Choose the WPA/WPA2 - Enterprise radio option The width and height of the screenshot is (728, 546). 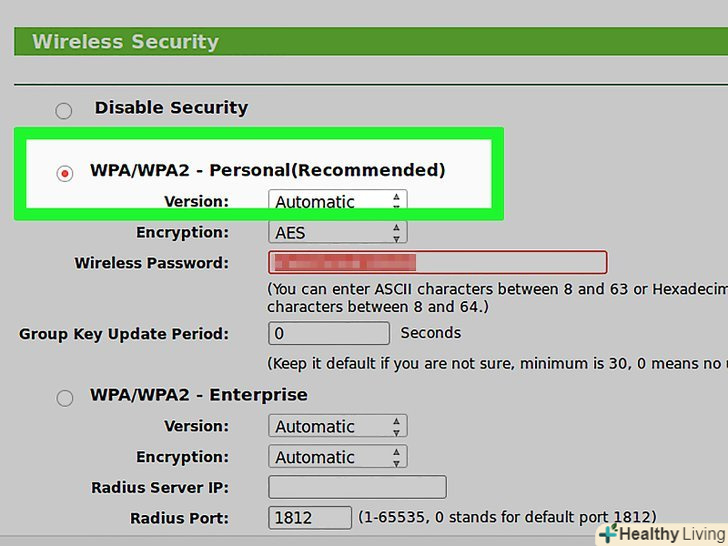pyautogui.click(x=65, y=398)
